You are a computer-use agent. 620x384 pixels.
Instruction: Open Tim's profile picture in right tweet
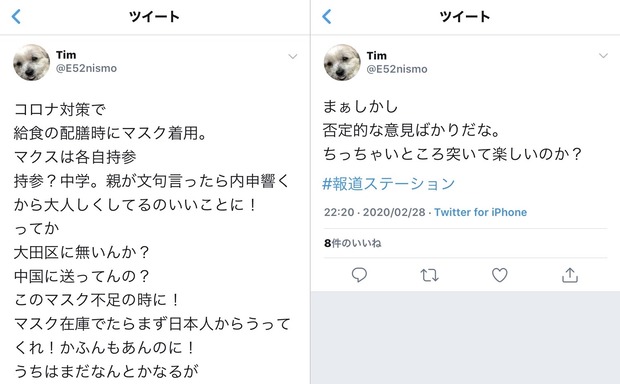tap(342, 62)
